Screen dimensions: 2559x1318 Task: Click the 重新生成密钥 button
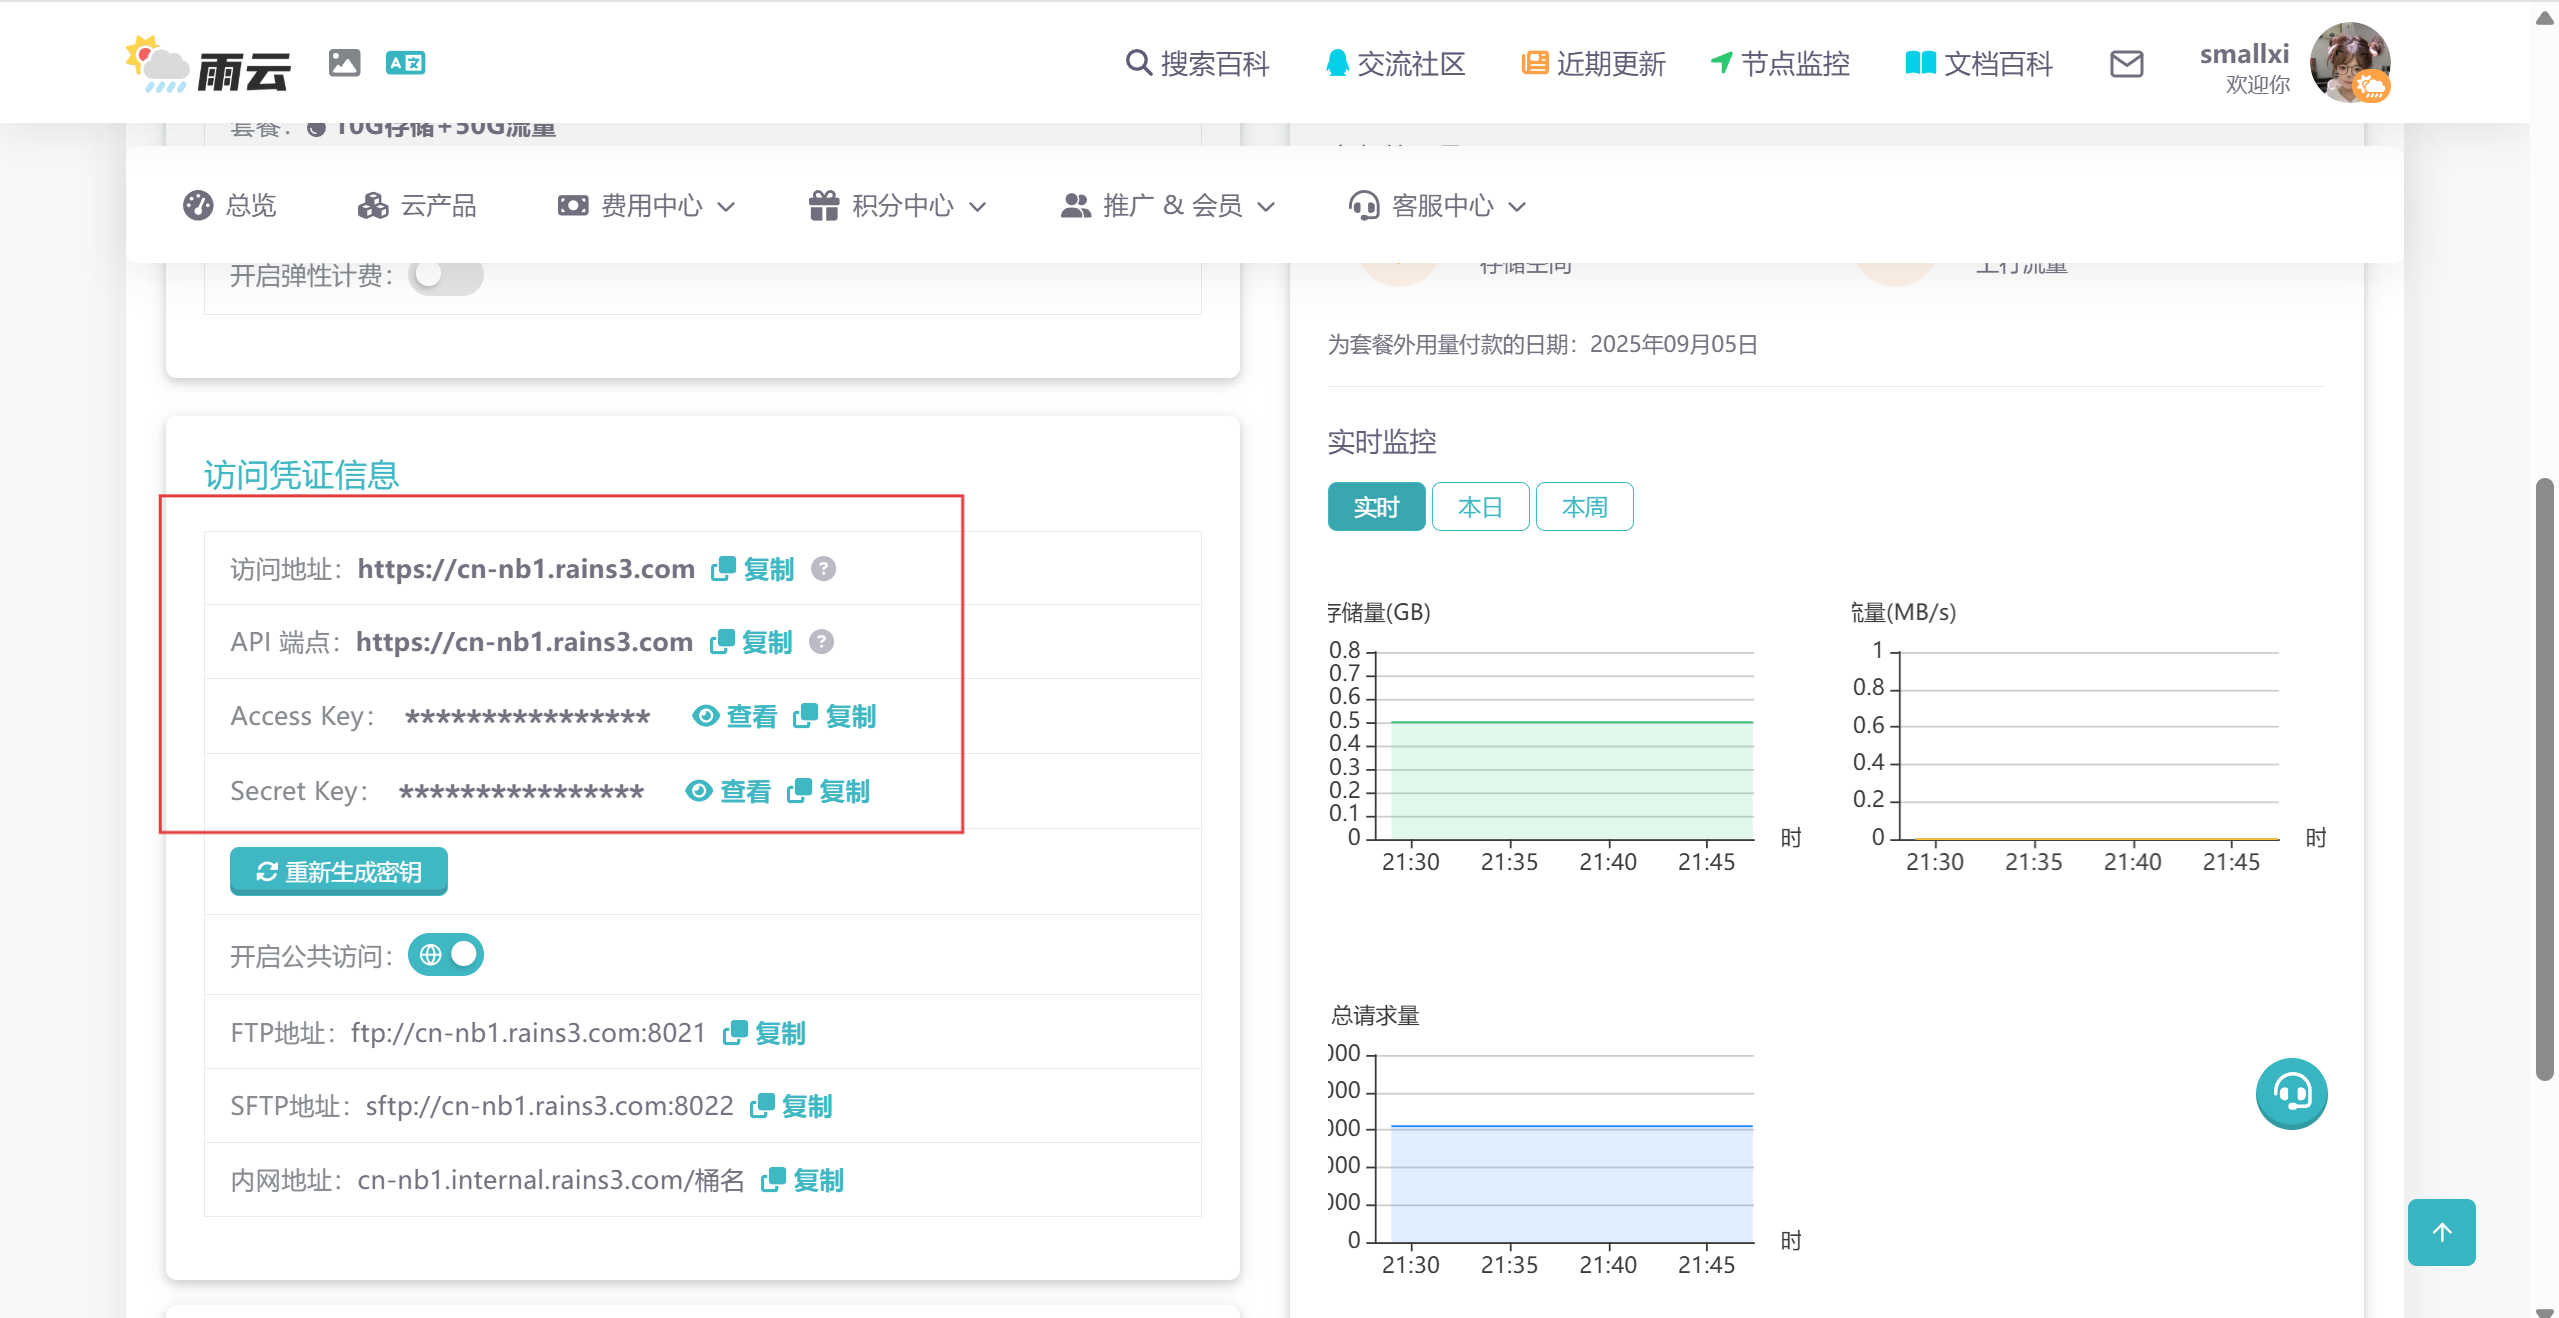coord(339,872)
